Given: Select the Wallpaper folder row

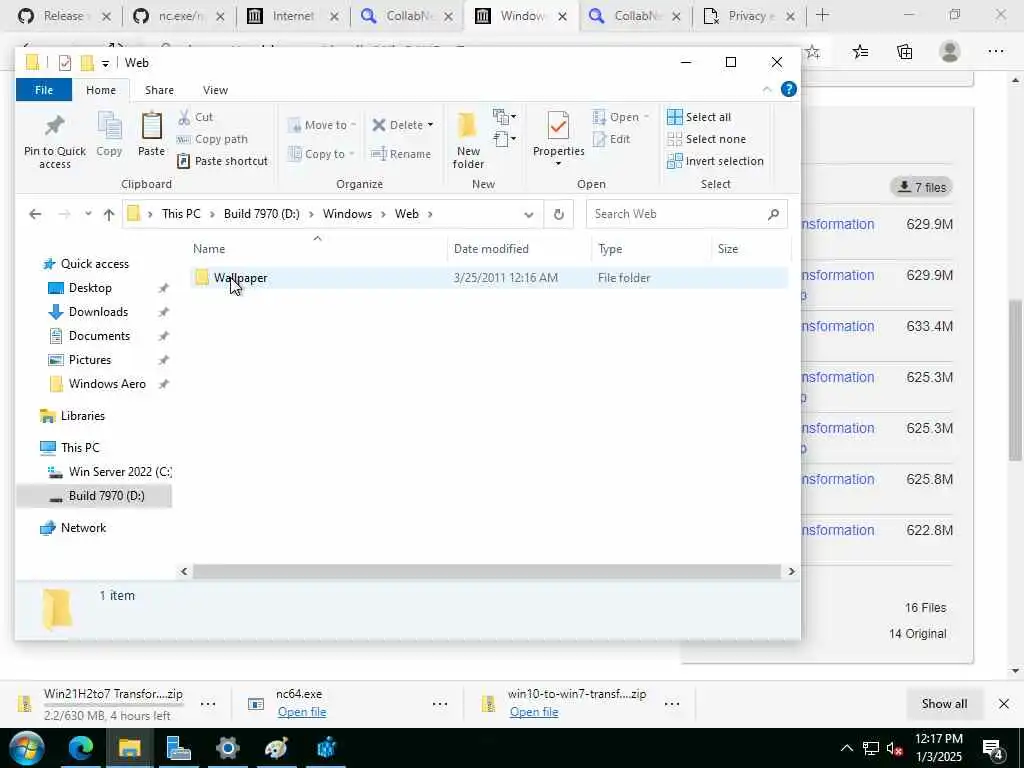Looking at the screenshot, I should click(488, 278).
